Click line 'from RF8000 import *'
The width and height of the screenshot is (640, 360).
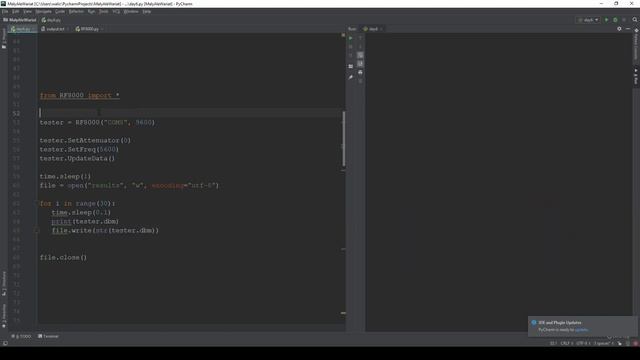point(80,96)
